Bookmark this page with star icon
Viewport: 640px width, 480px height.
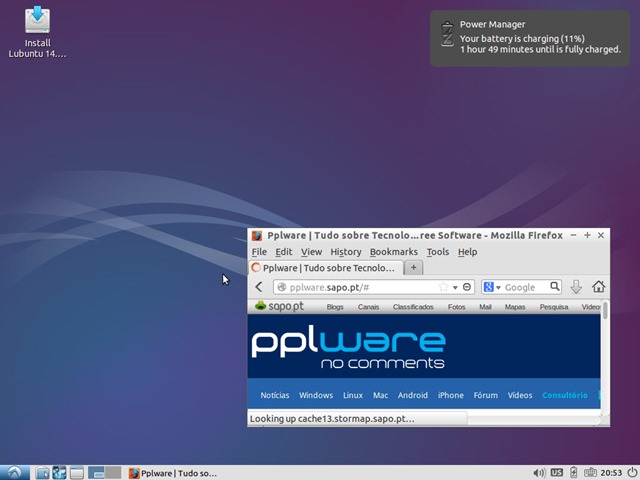(x=443, y=287)
